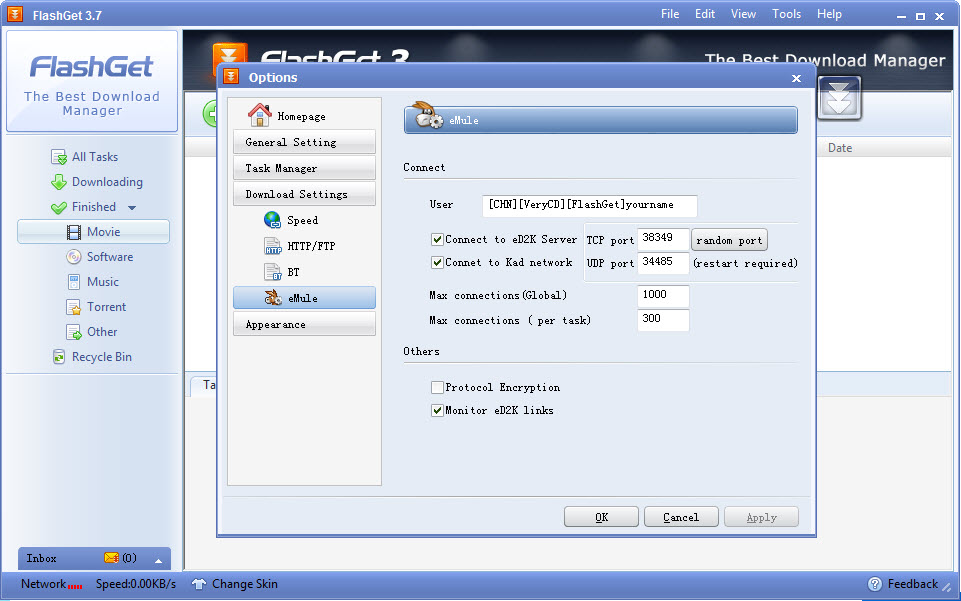Click the red Network signal indicator
961x601 pixels.
[x=75, y=586]
